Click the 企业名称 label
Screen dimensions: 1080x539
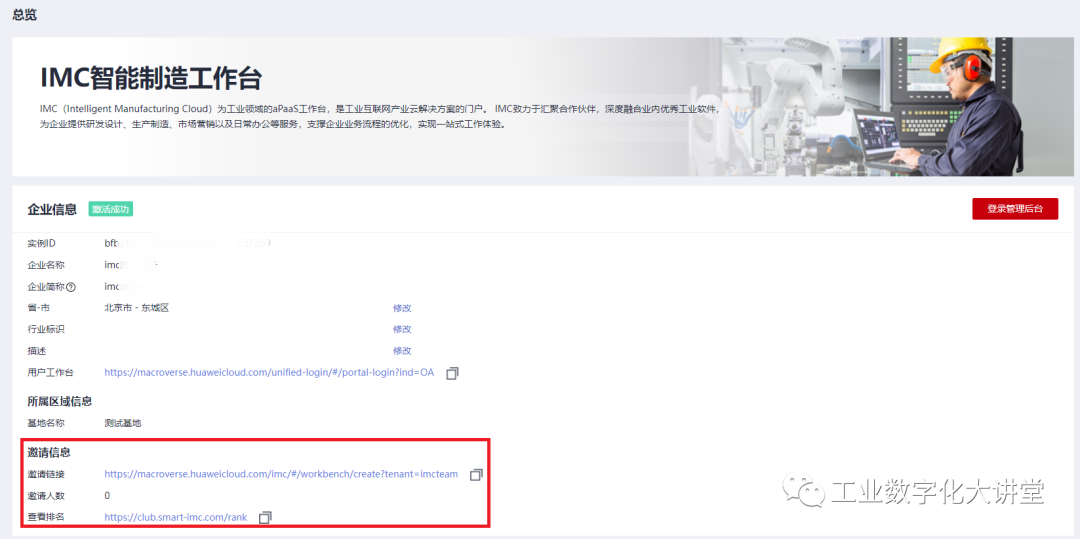point(45,265)
